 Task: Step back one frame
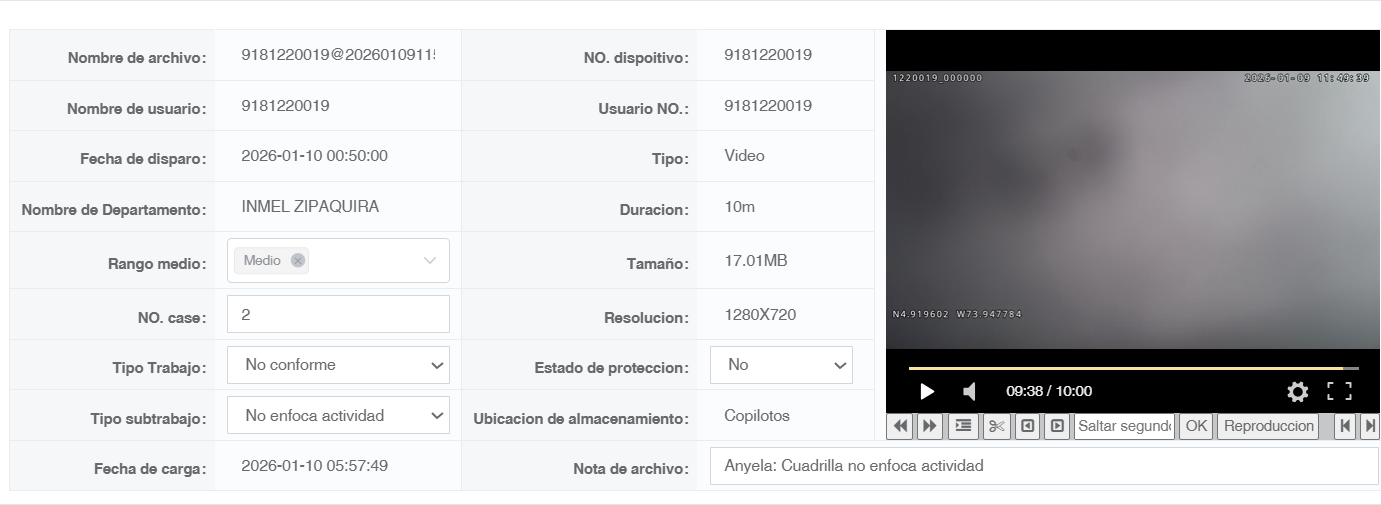pos(1027,426)
